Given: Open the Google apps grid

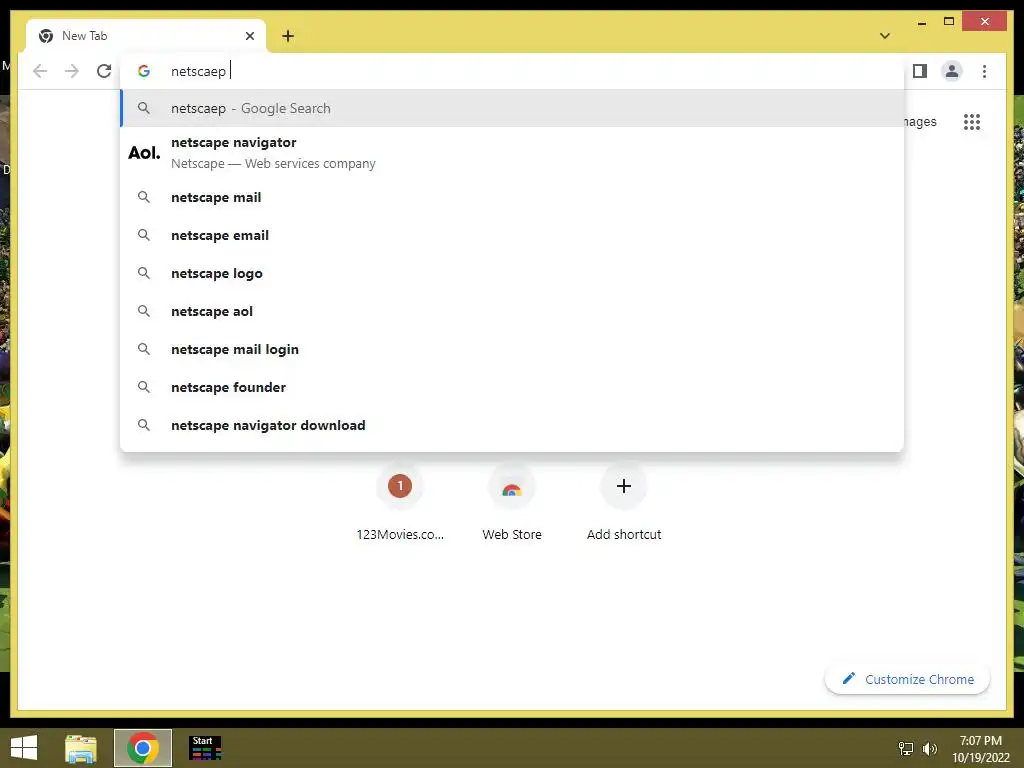Looking at the screenshot, I should (972, 121).
